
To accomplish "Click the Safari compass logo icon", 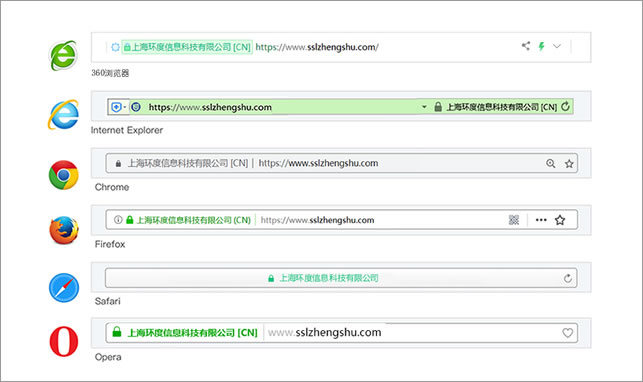I will click(64, 288).
